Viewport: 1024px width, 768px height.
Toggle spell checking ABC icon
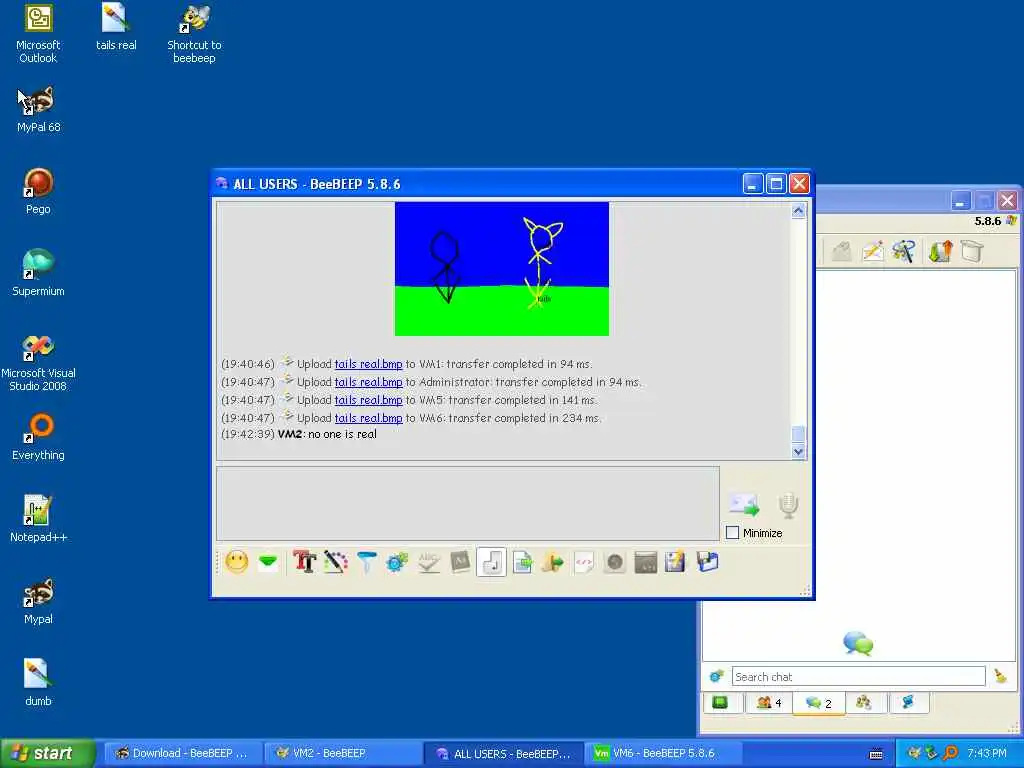coord(428,562)
